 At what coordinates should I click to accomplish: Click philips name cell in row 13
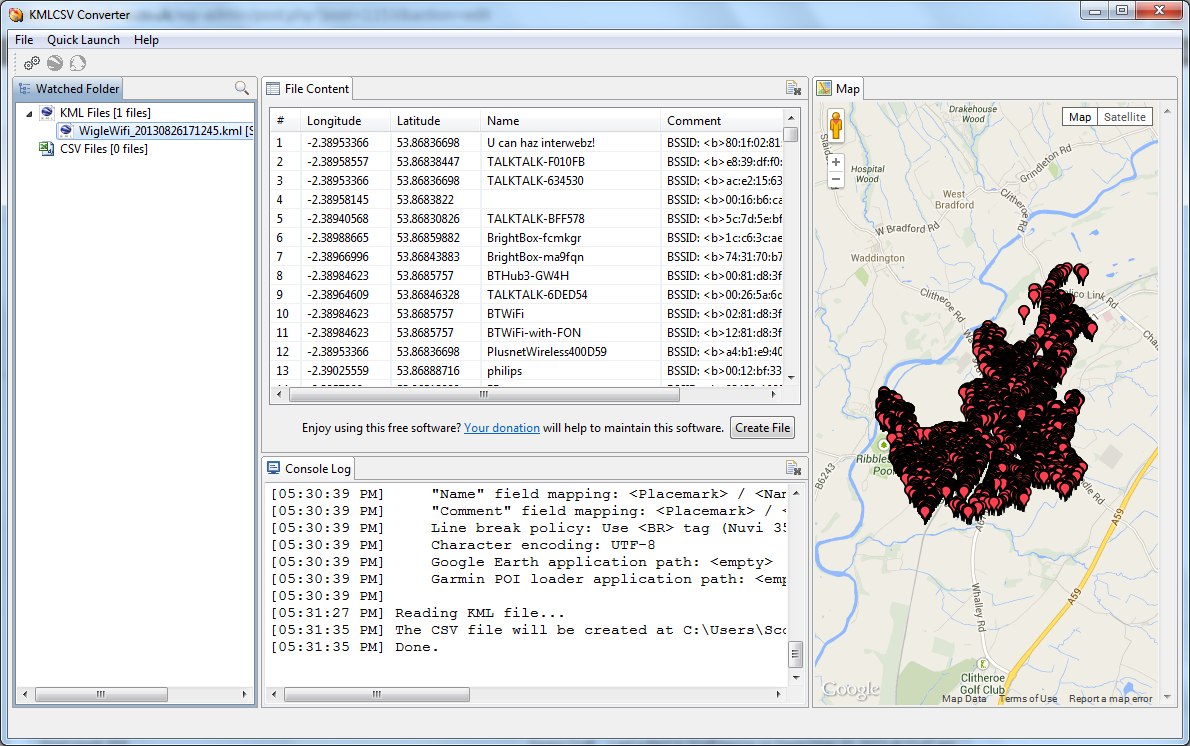pyautogui.click(x=571, y=370)
